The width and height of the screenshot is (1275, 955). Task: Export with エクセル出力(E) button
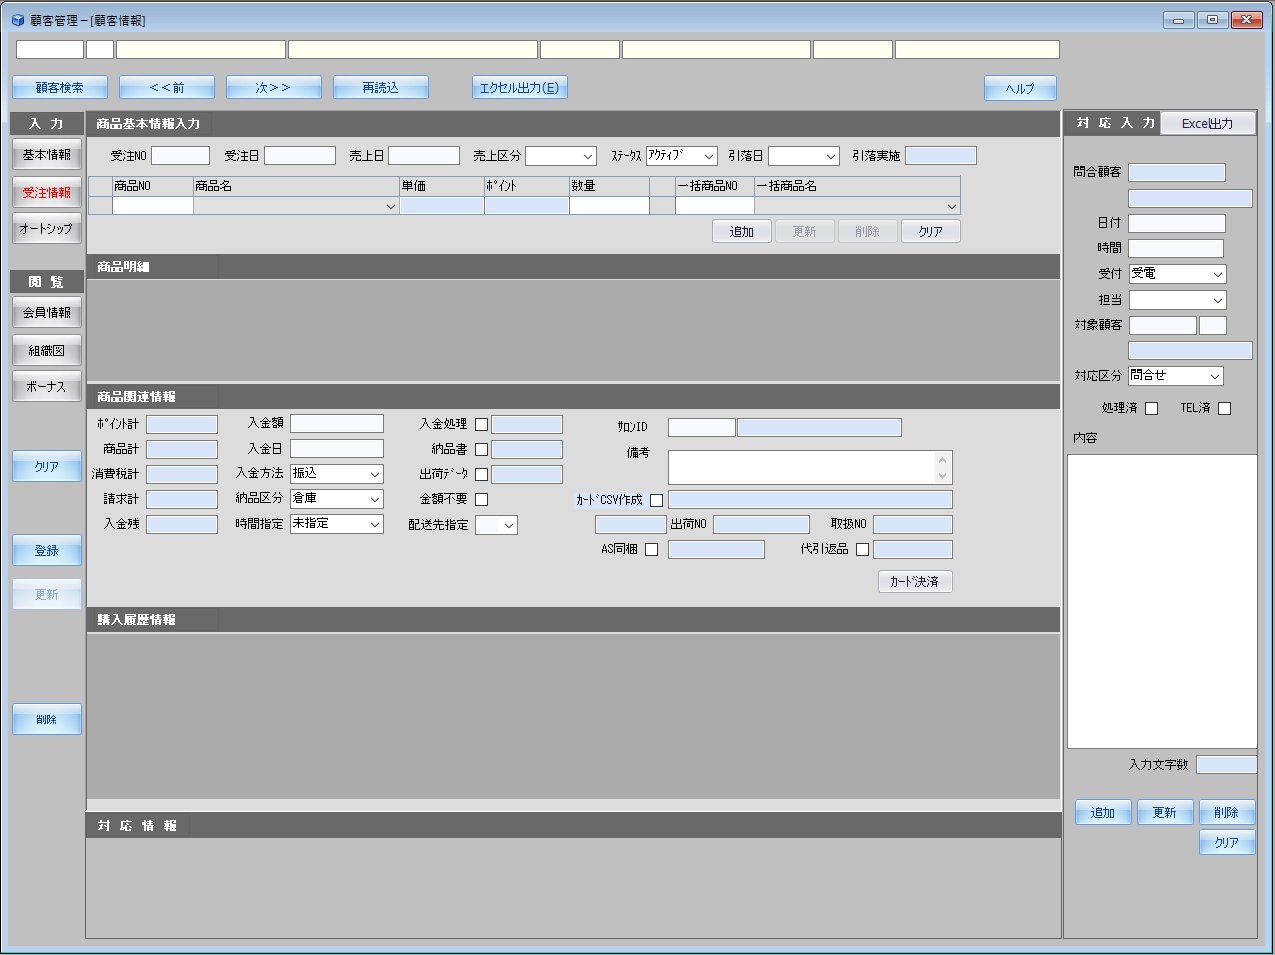(519, 88)
